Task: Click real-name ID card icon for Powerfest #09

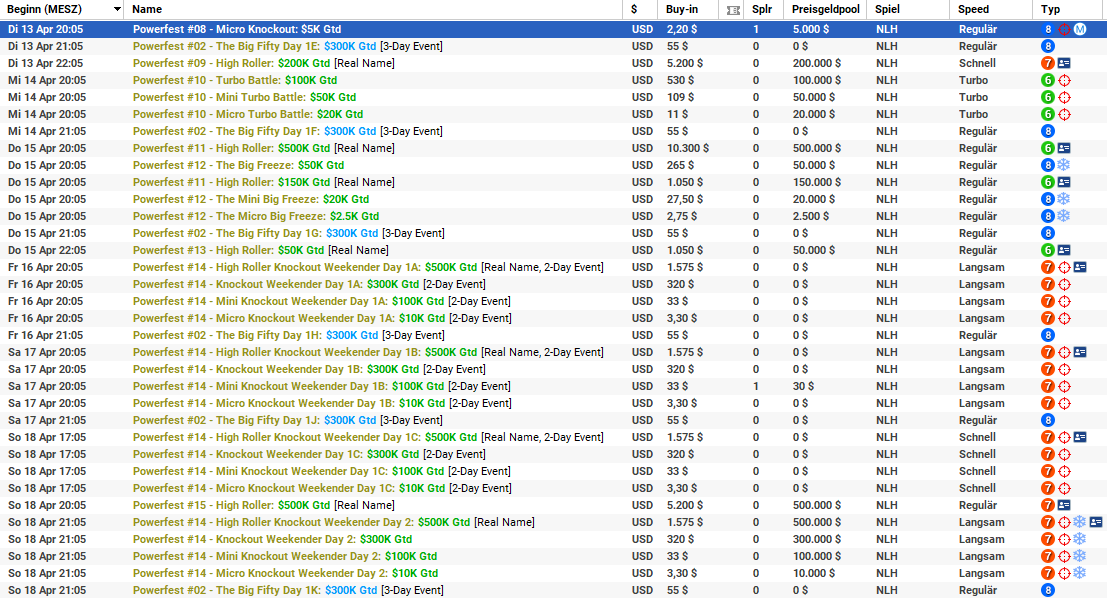Action: coord(1064,63)
